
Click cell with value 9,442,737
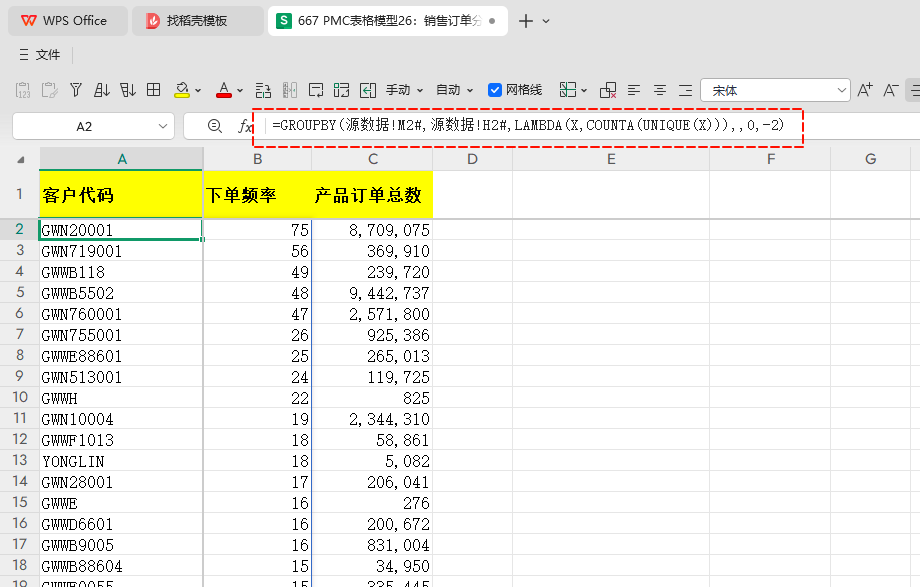click(372, 293)
